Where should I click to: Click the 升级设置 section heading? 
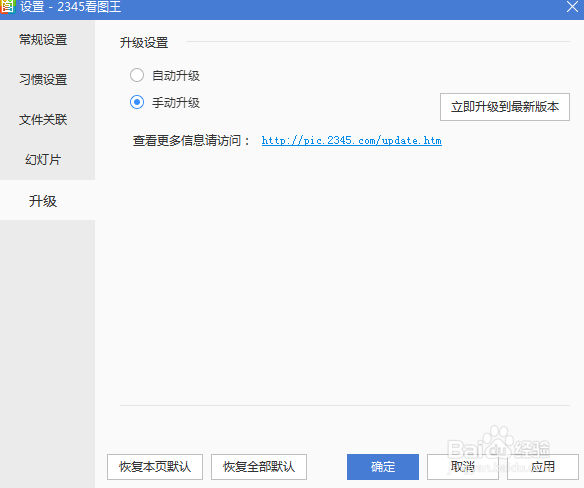click(144, 43)
